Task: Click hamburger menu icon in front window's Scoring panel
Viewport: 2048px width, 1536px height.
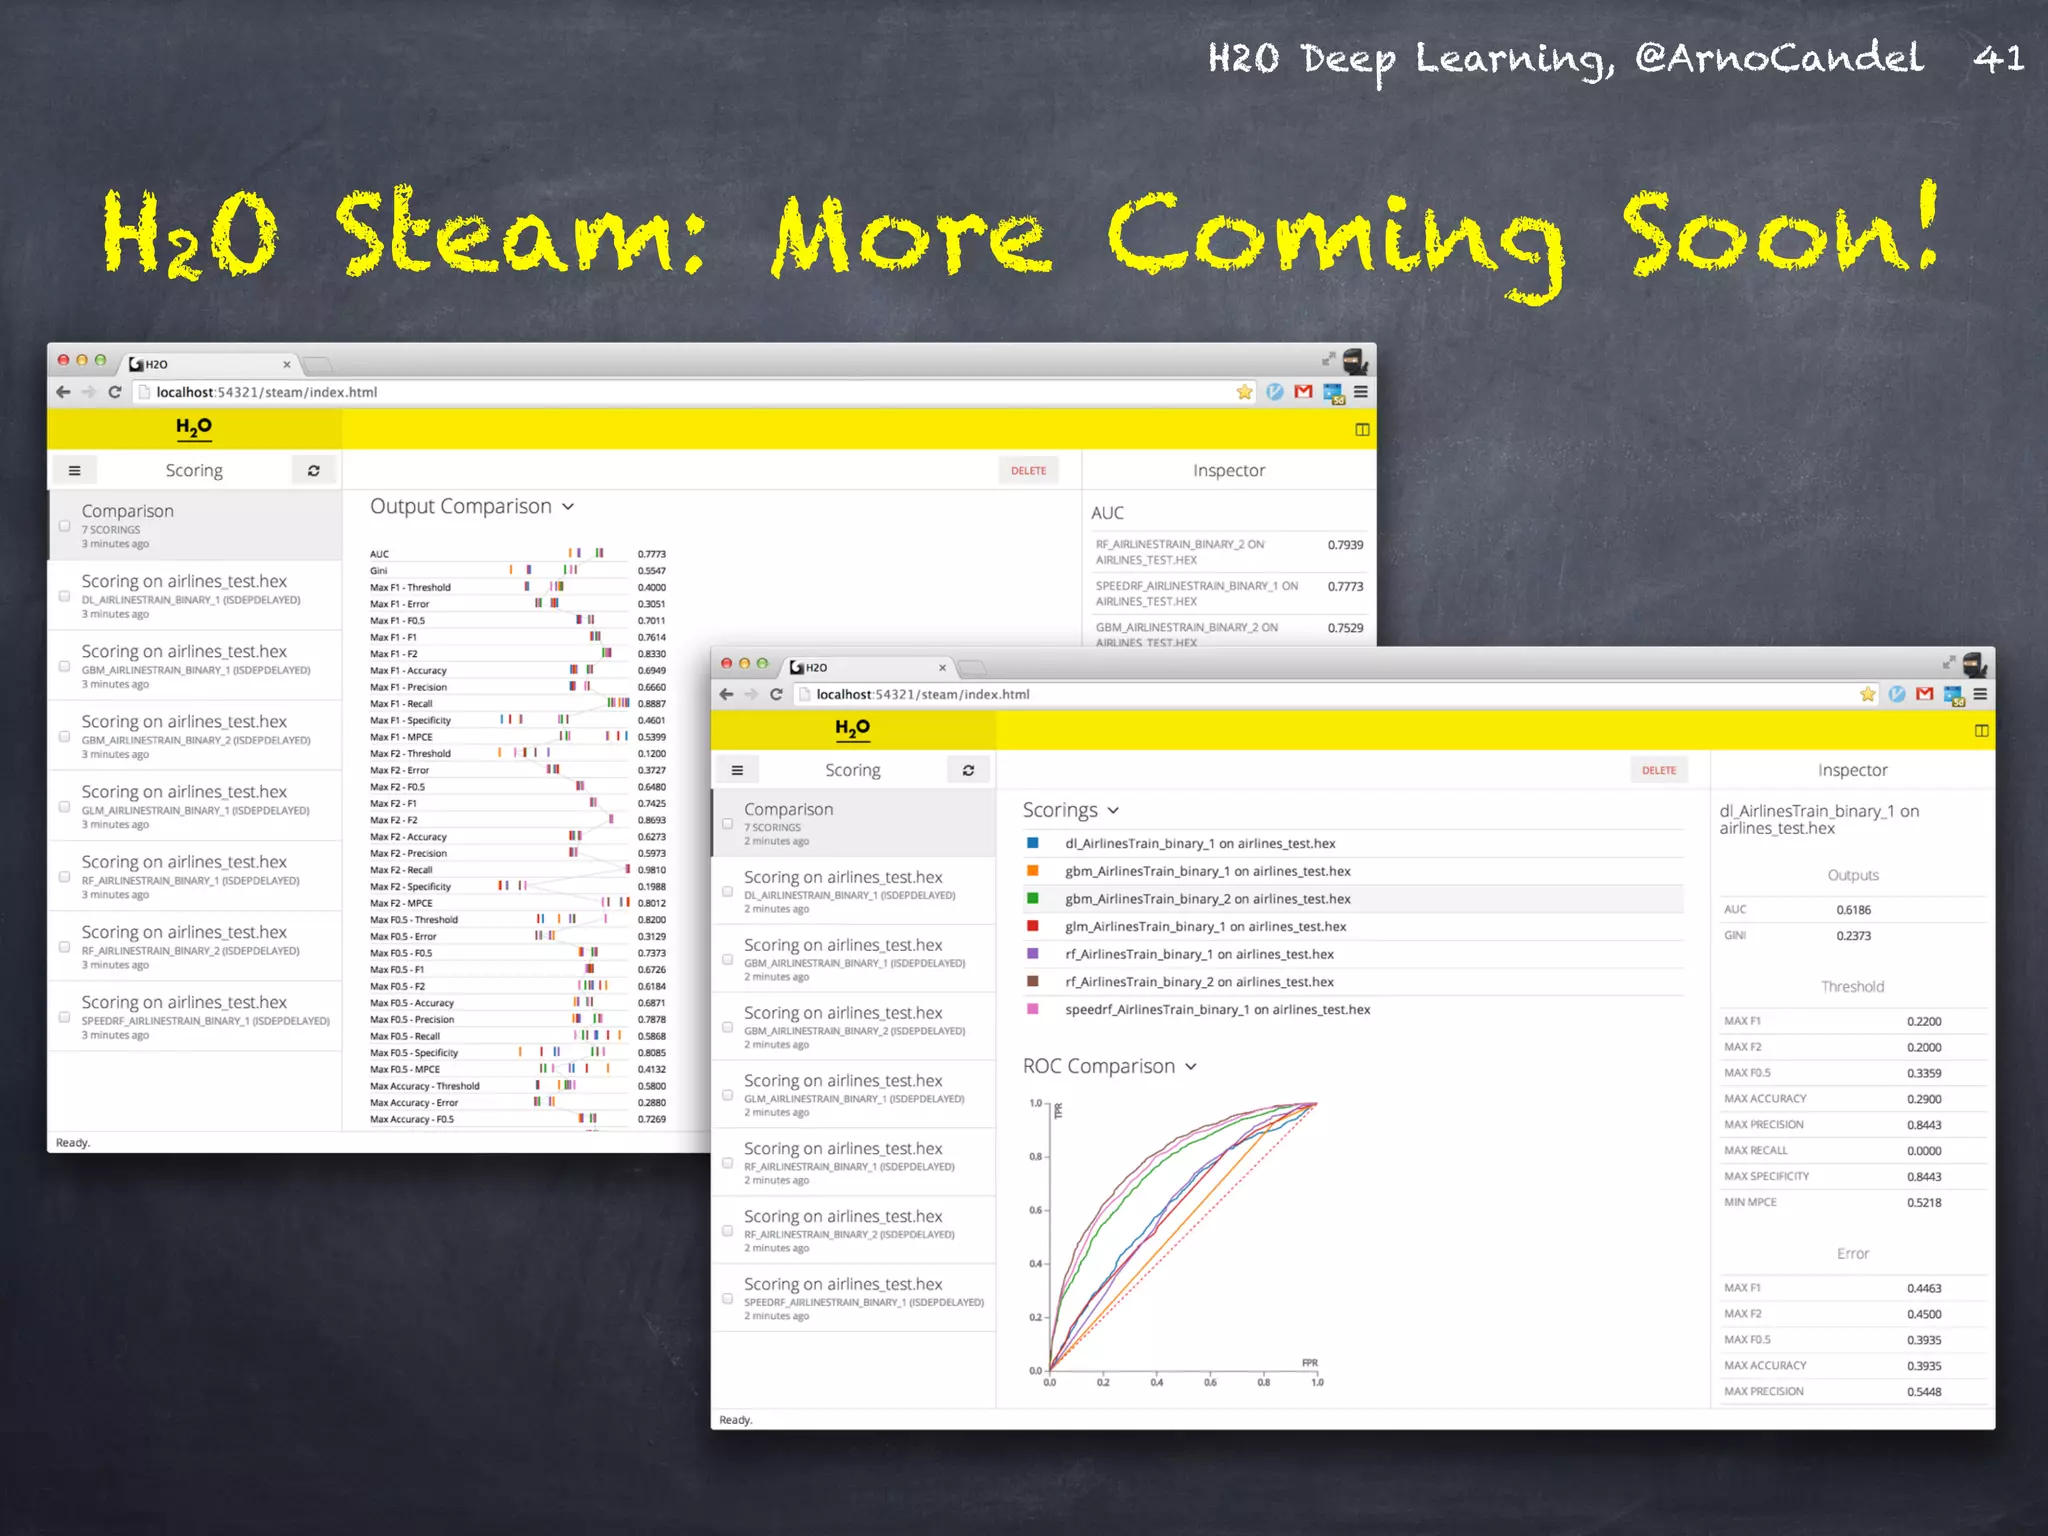Action: [x=737, y=770]
